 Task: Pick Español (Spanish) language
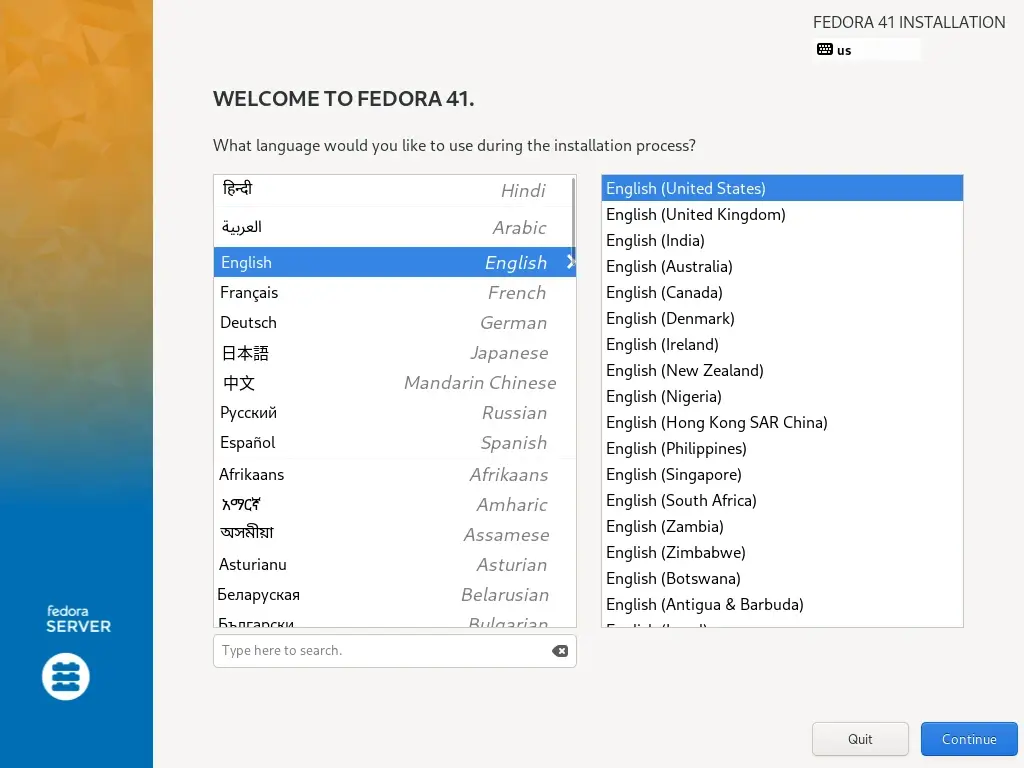tap(394, 443)
